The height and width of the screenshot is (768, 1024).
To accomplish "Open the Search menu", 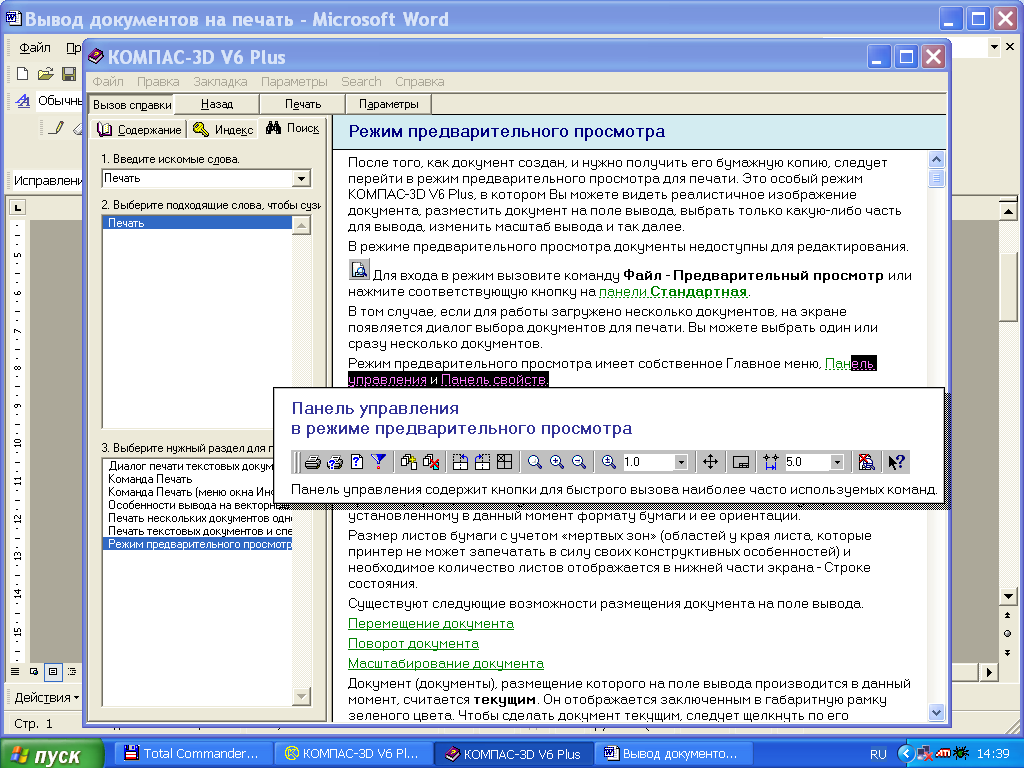I will 361,82.
